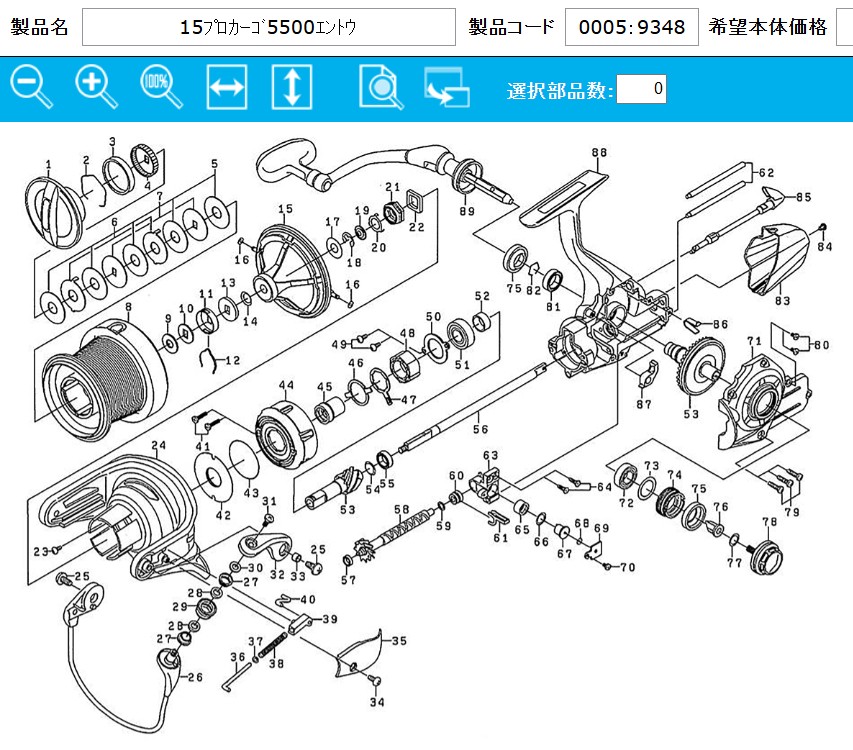853x750 pixels.
Task: Click the open in separate window icon
Action: point(447,87)
